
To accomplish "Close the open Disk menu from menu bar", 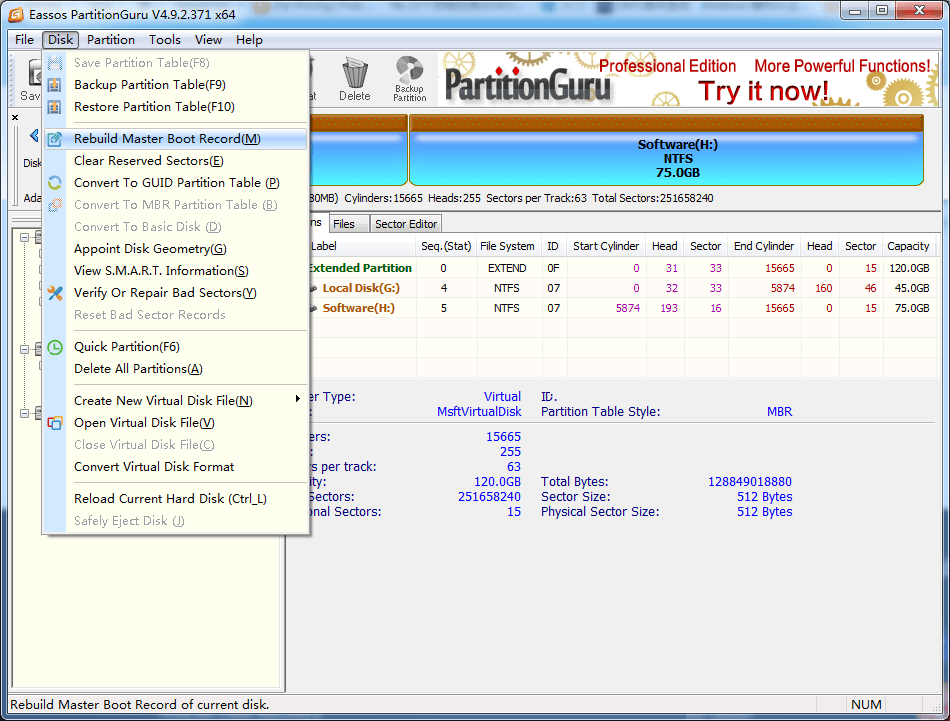I will tap(61, 40).
